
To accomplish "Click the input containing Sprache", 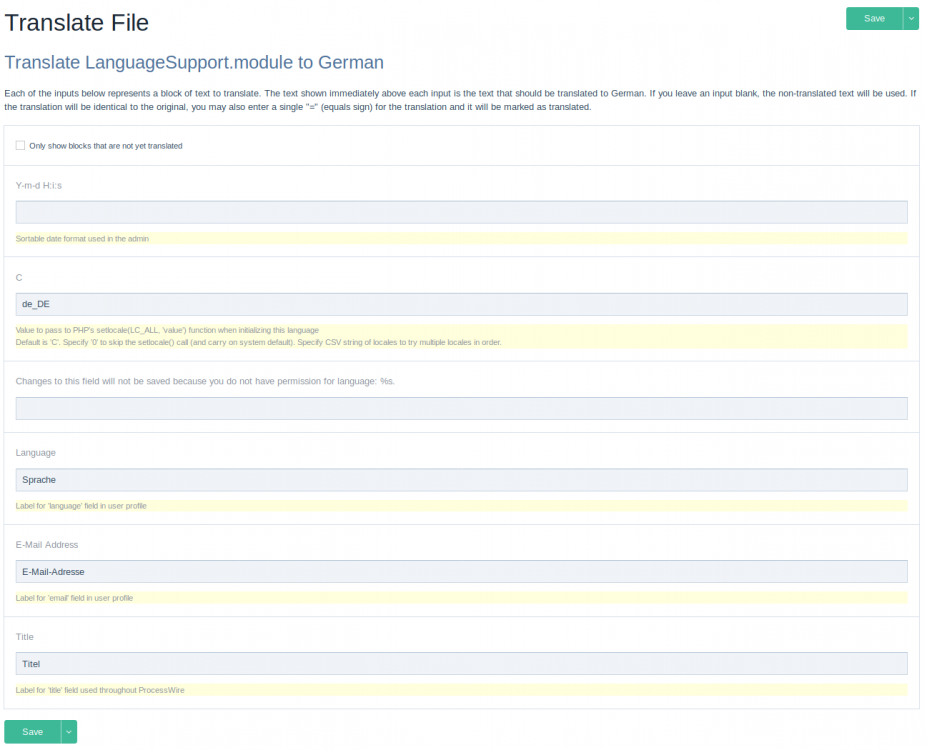I will click(x=461, y=480).
